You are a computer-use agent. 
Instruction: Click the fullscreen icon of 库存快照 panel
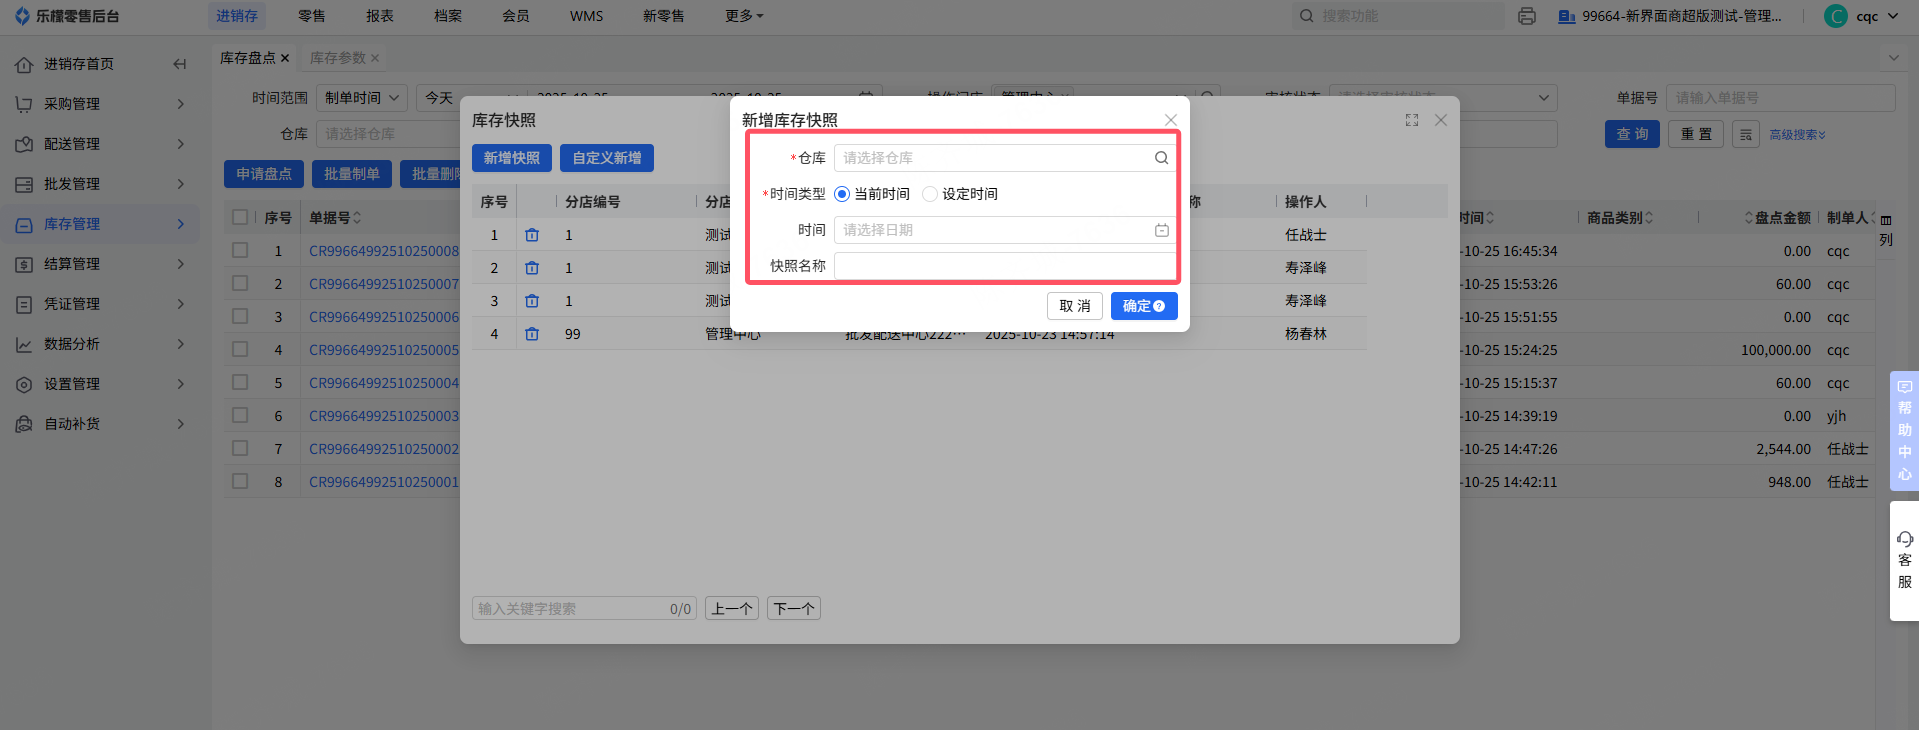click(x=1412, y=120)
